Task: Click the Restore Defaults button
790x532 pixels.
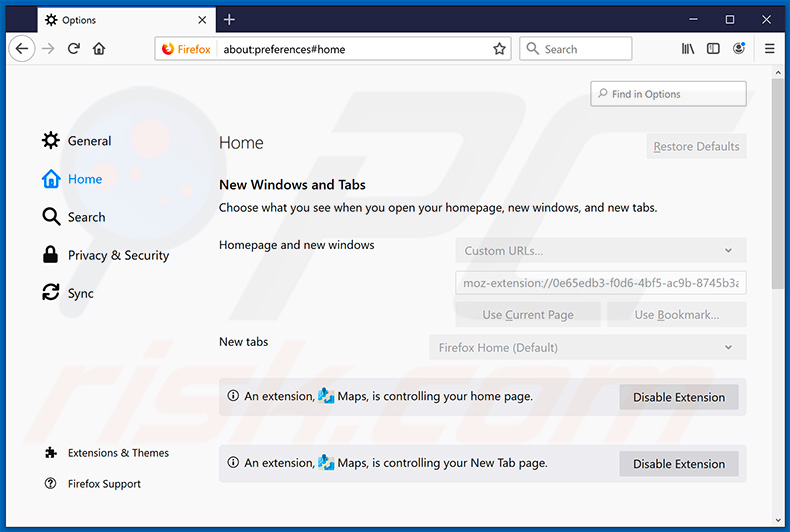Action: (x=696, y=147)
